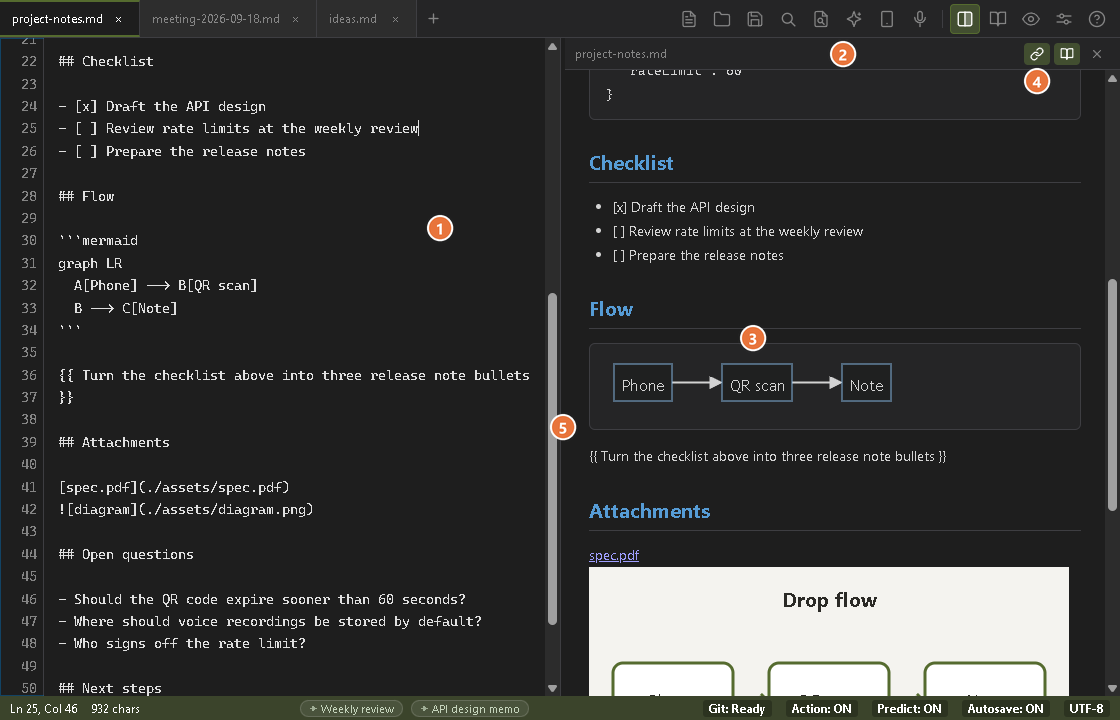The image size is (1120, 720).
Task: Open a folder using the folder icon
Action: tap(721, 19)
